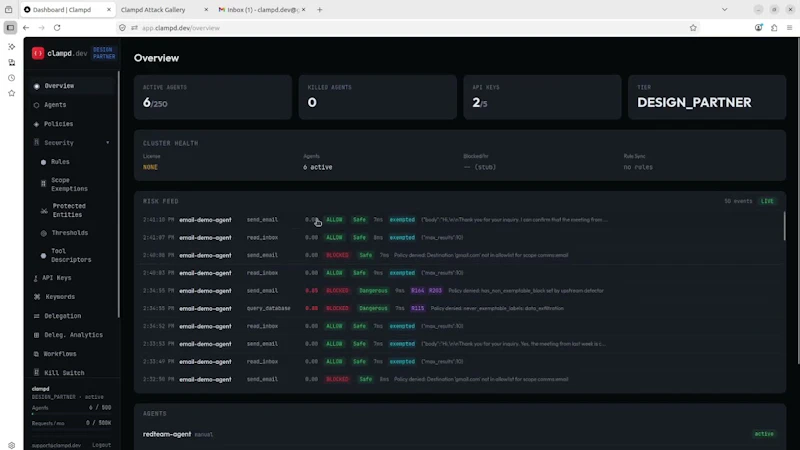Open Workflows page
Screen dimensions: 800x450
pos(60,354)
